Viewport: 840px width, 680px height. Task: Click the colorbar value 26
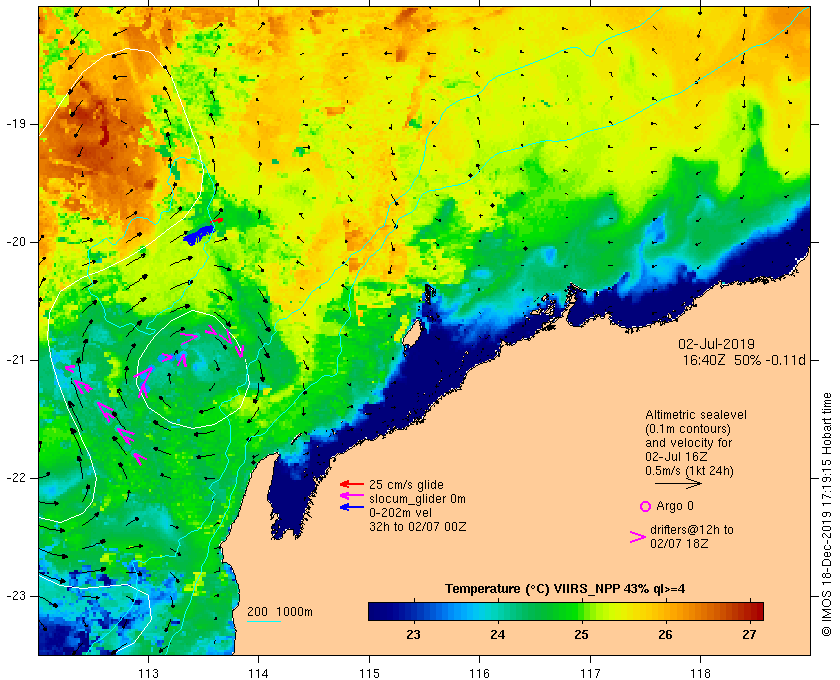[x=665, y=634]
